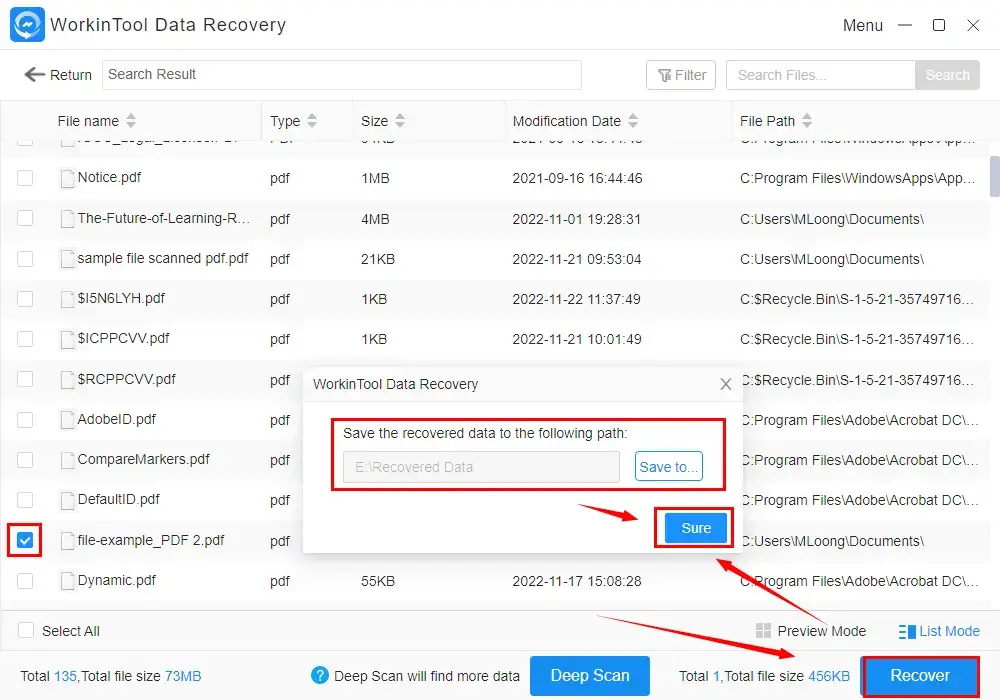Click the Search button
Image resolution: width=1000 pixels, height=700 pixels.
tap(947, 75)
